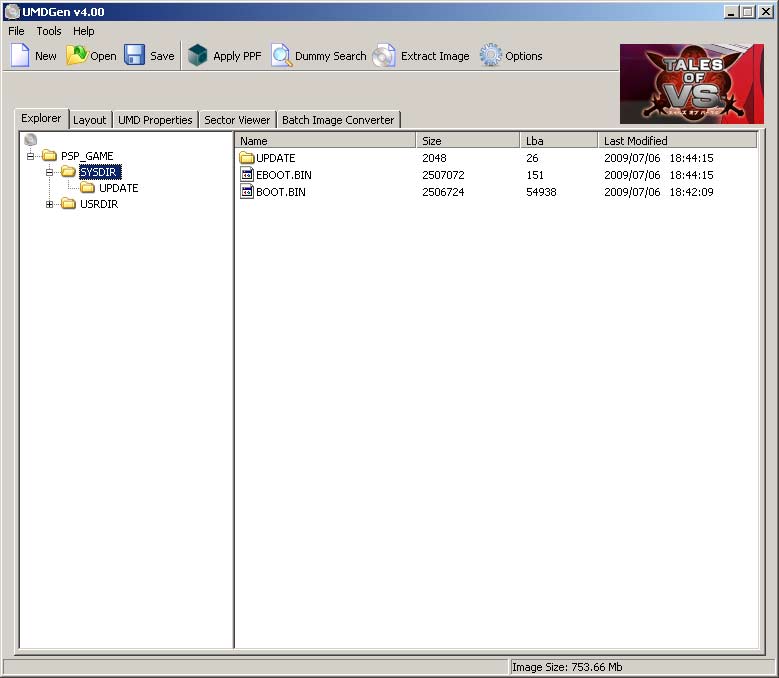Viewport: 779px width, 678px height.
Task: Click the size value 2506724
Action: 443,192
